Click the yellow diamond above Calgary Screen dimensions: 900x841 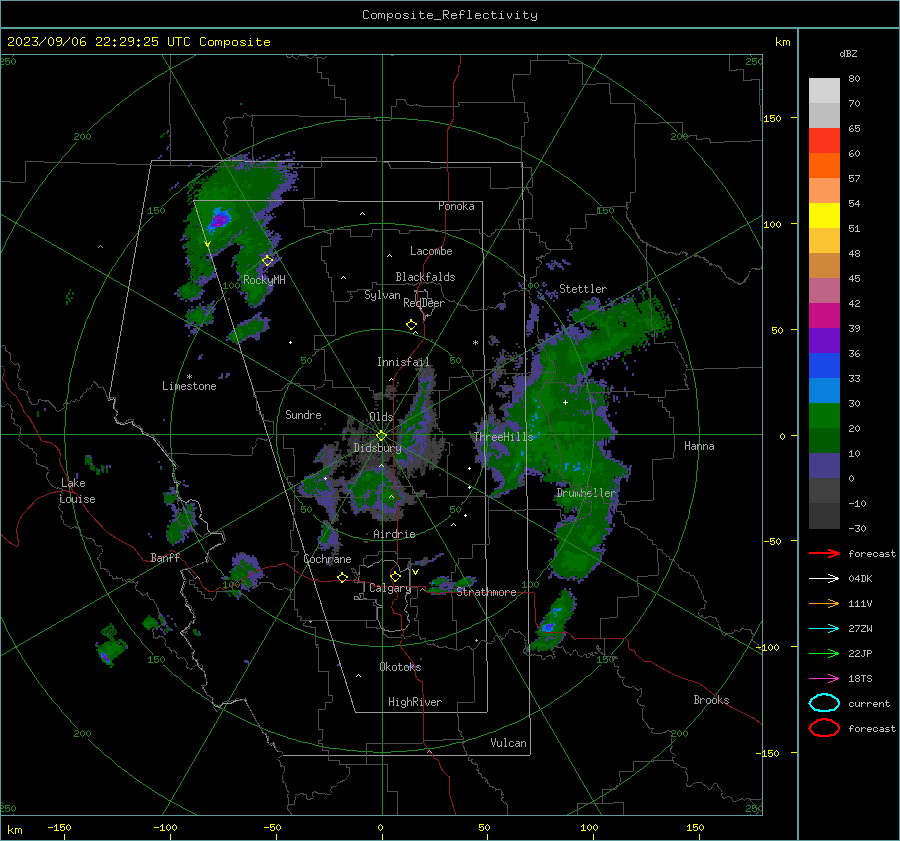click(x=395, y=576)
